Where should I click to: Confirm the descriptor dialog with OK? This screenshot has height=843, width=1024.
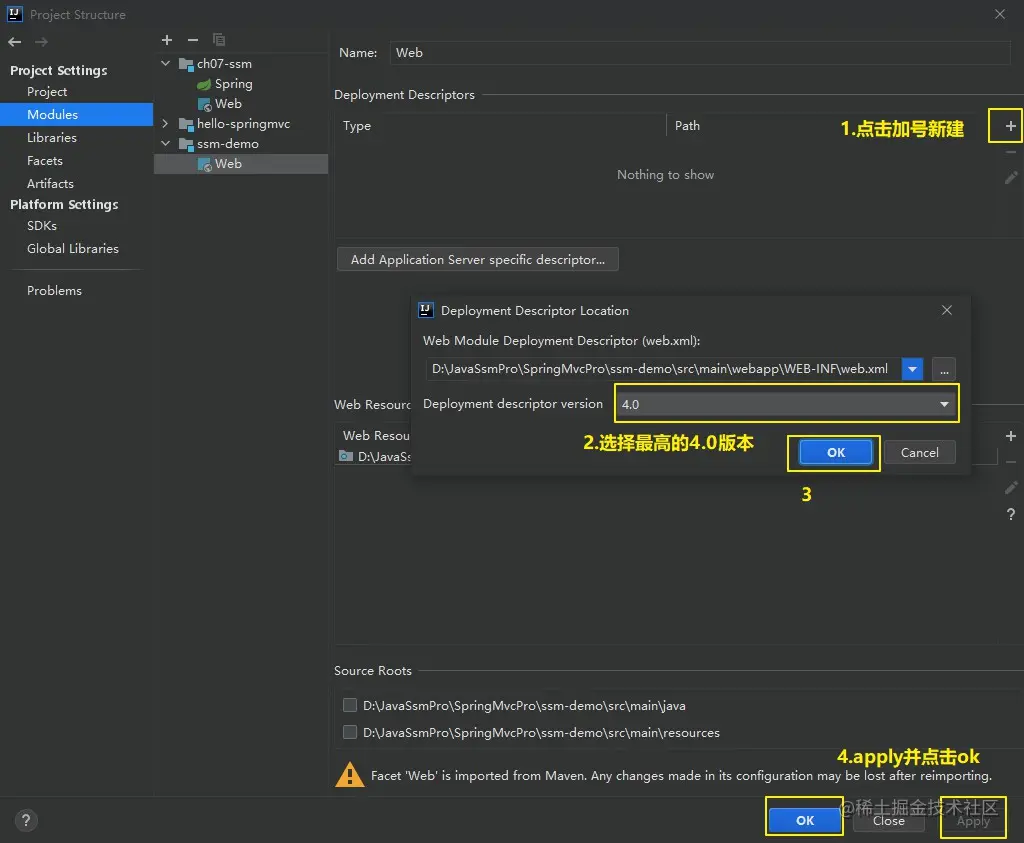tap(835, 453)
